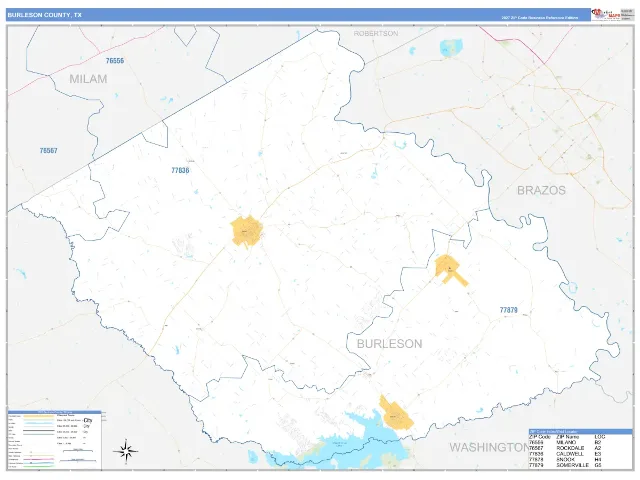The width and height of the screenshot is (640, 480).
Task: Select the "BURLESON COUNTY, TX" title text
Action: (44, 15)
